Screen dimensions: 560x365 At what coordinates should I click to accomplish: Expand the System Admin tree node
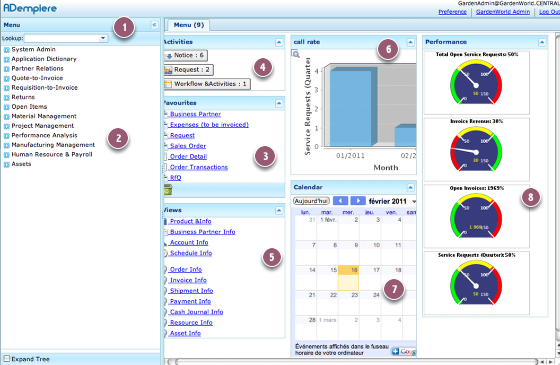click(x=6, y=50)
